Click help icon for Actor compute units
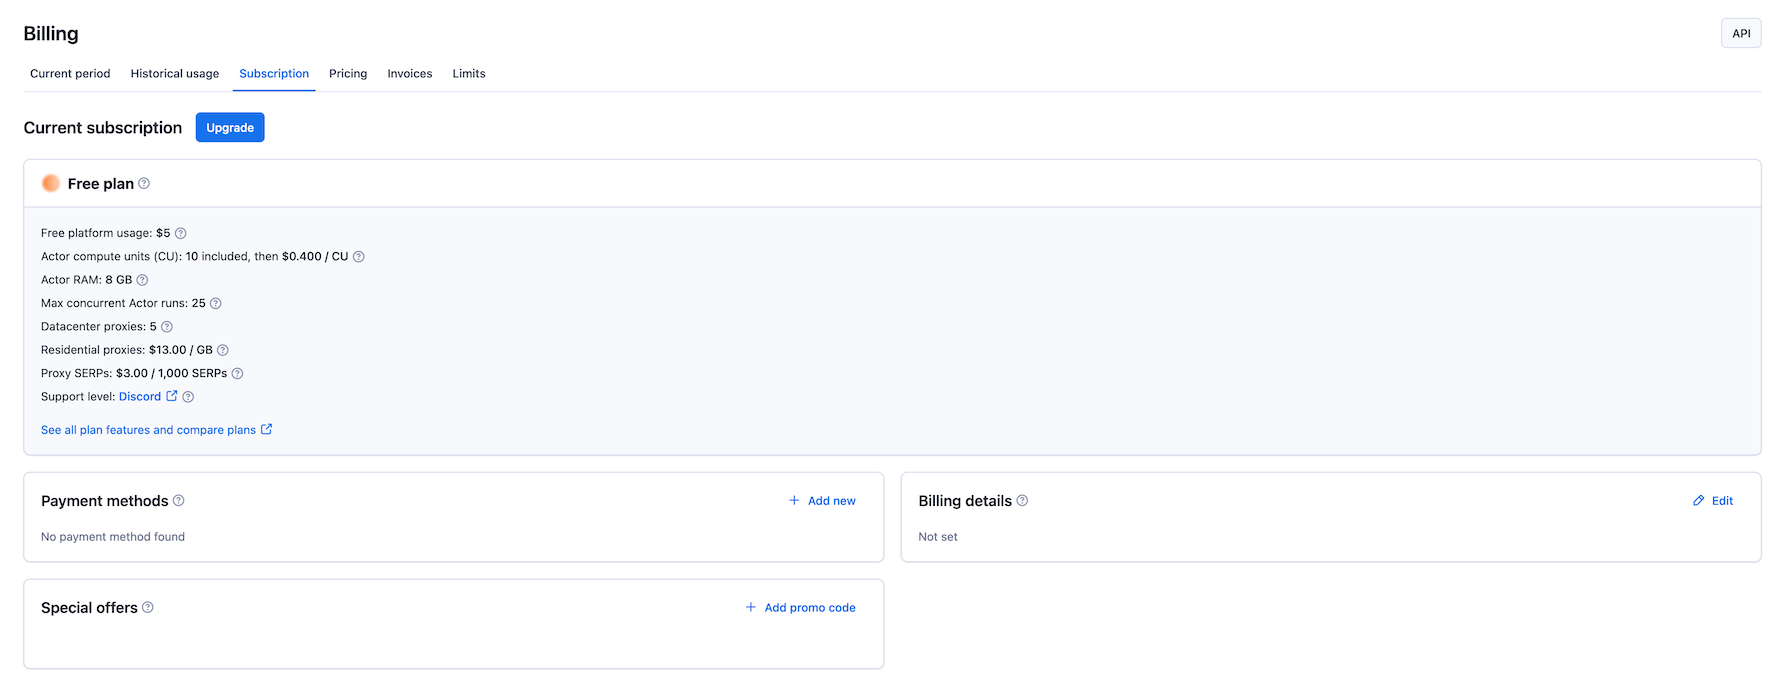 (x=359, y=257)
